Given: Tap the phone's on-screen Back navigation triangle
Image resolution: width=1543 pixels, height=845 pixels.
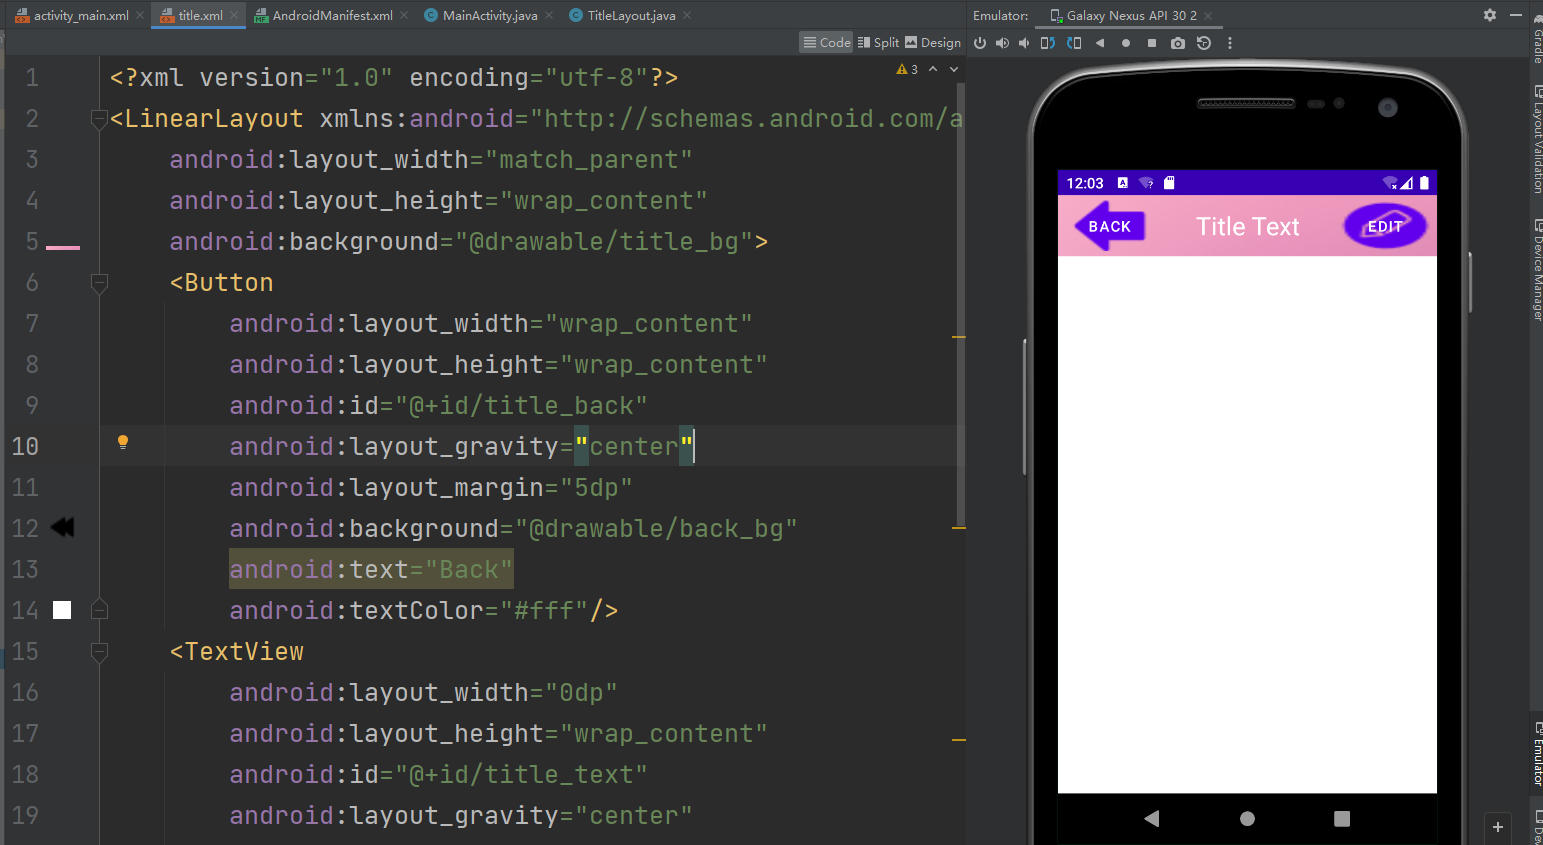Looking at the screenshot, I should point(1152,818).
